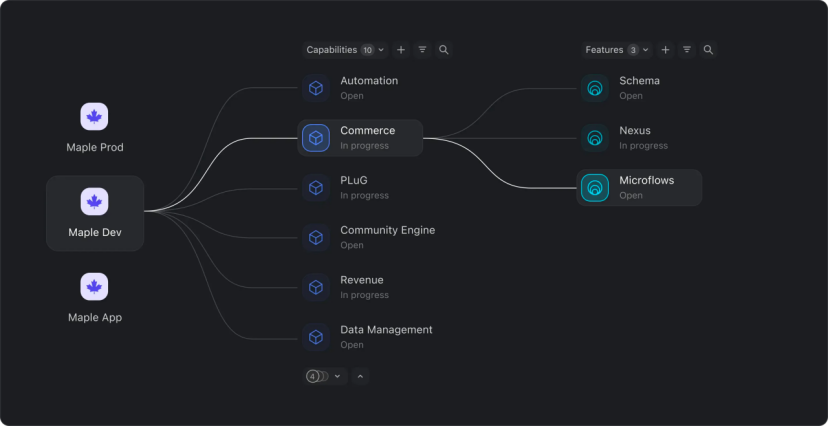Click the Community Engine cube icon
828x426 pixels.
[316, 238]
